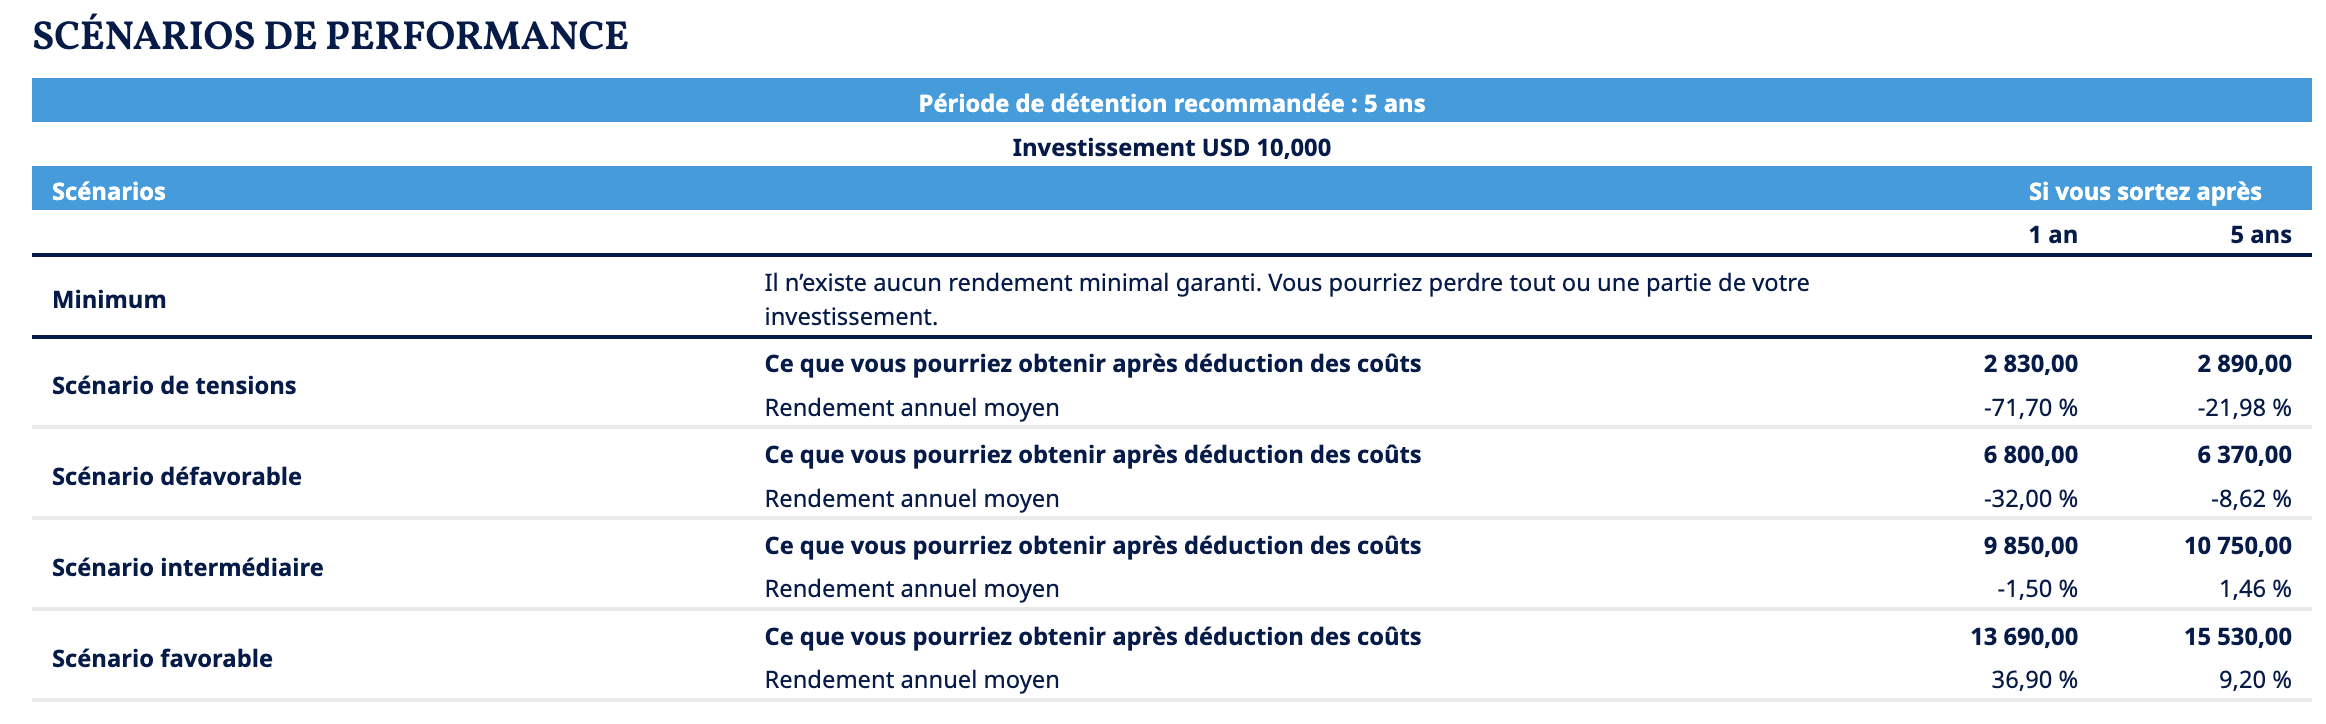Select the "Scénario de tensions" row label

[174, 385]
